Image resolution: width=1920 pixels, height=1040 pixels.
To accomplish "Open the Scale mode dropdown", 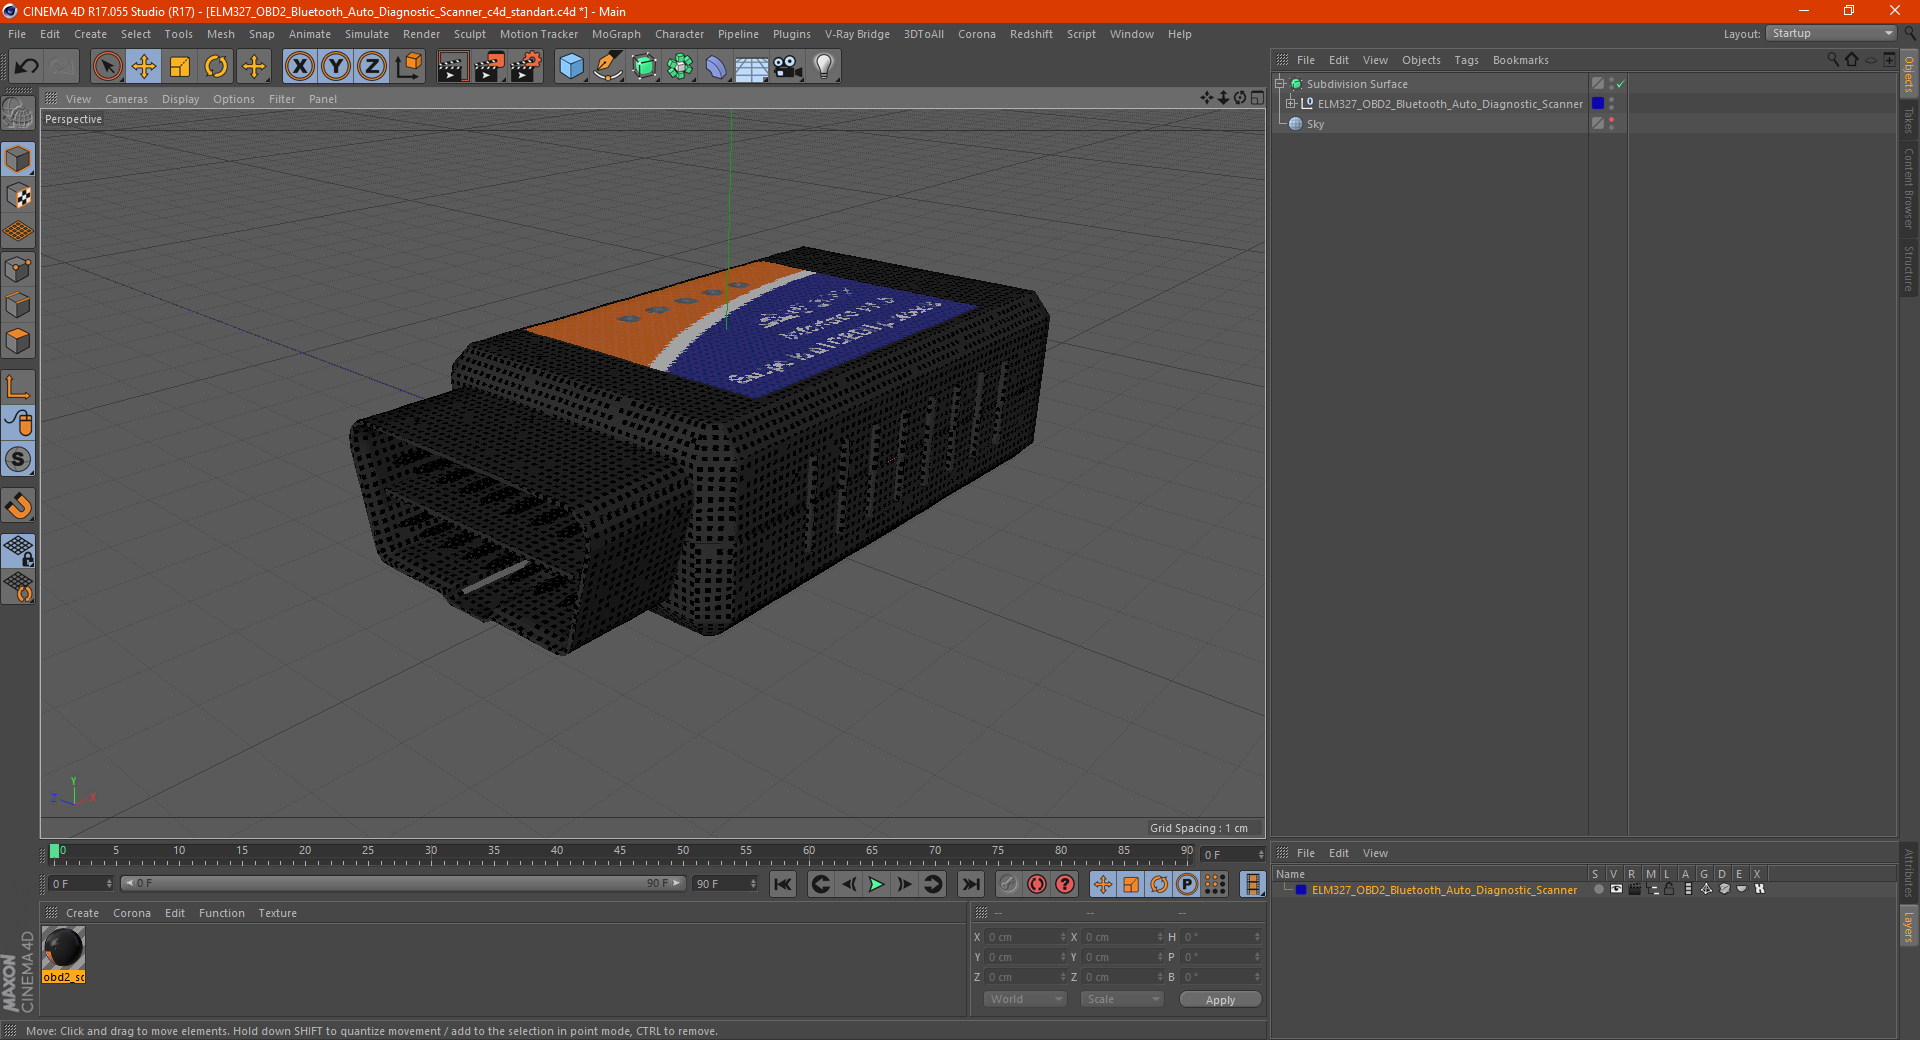I will click(x=1122, y=999).
